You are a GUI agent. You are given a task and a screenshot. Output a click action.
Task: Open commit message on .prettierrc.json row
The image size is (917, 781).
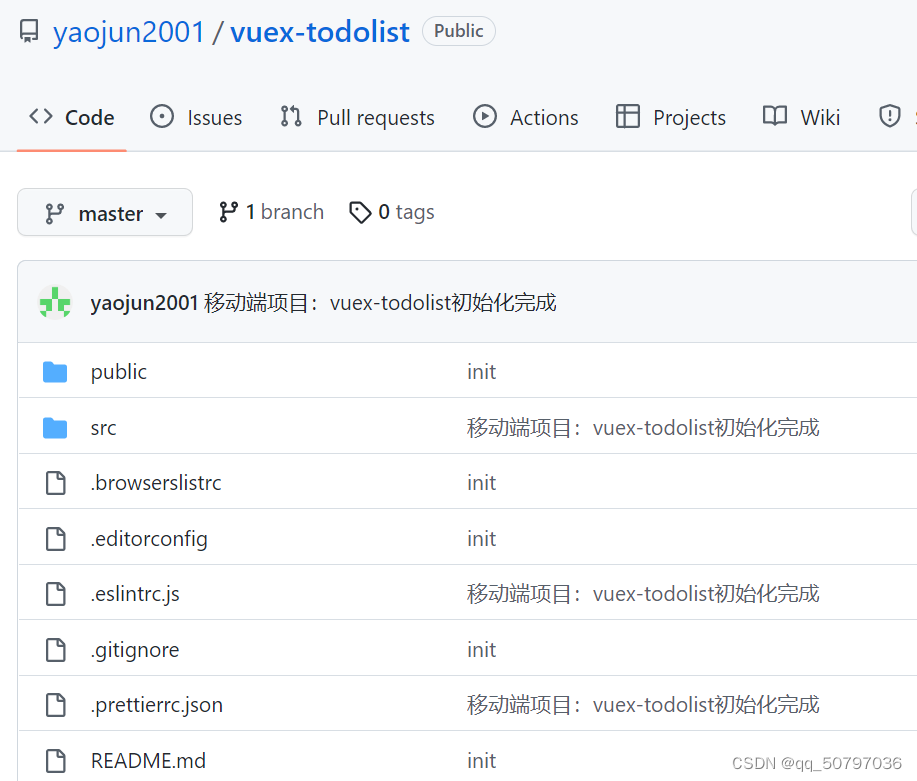point(643,706)
